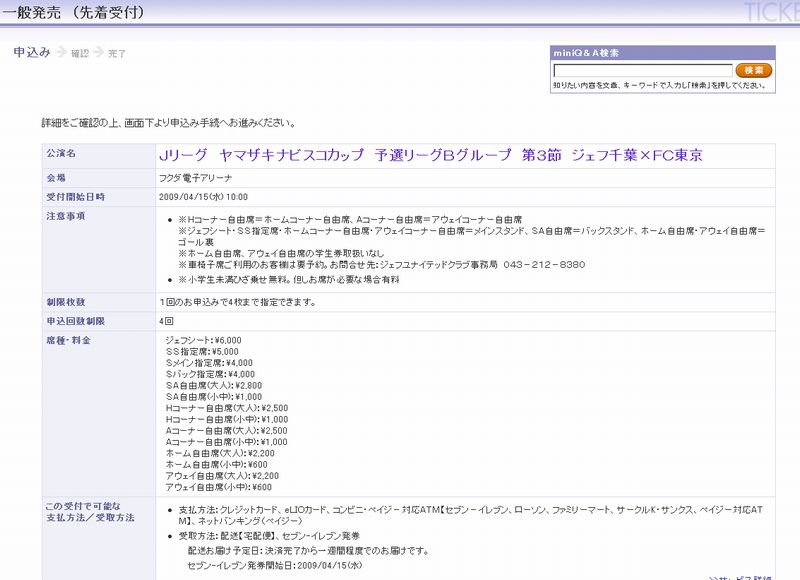
Task: Click the price line アウェイ自由席(小中):¥600
Action: click(219, 487)
